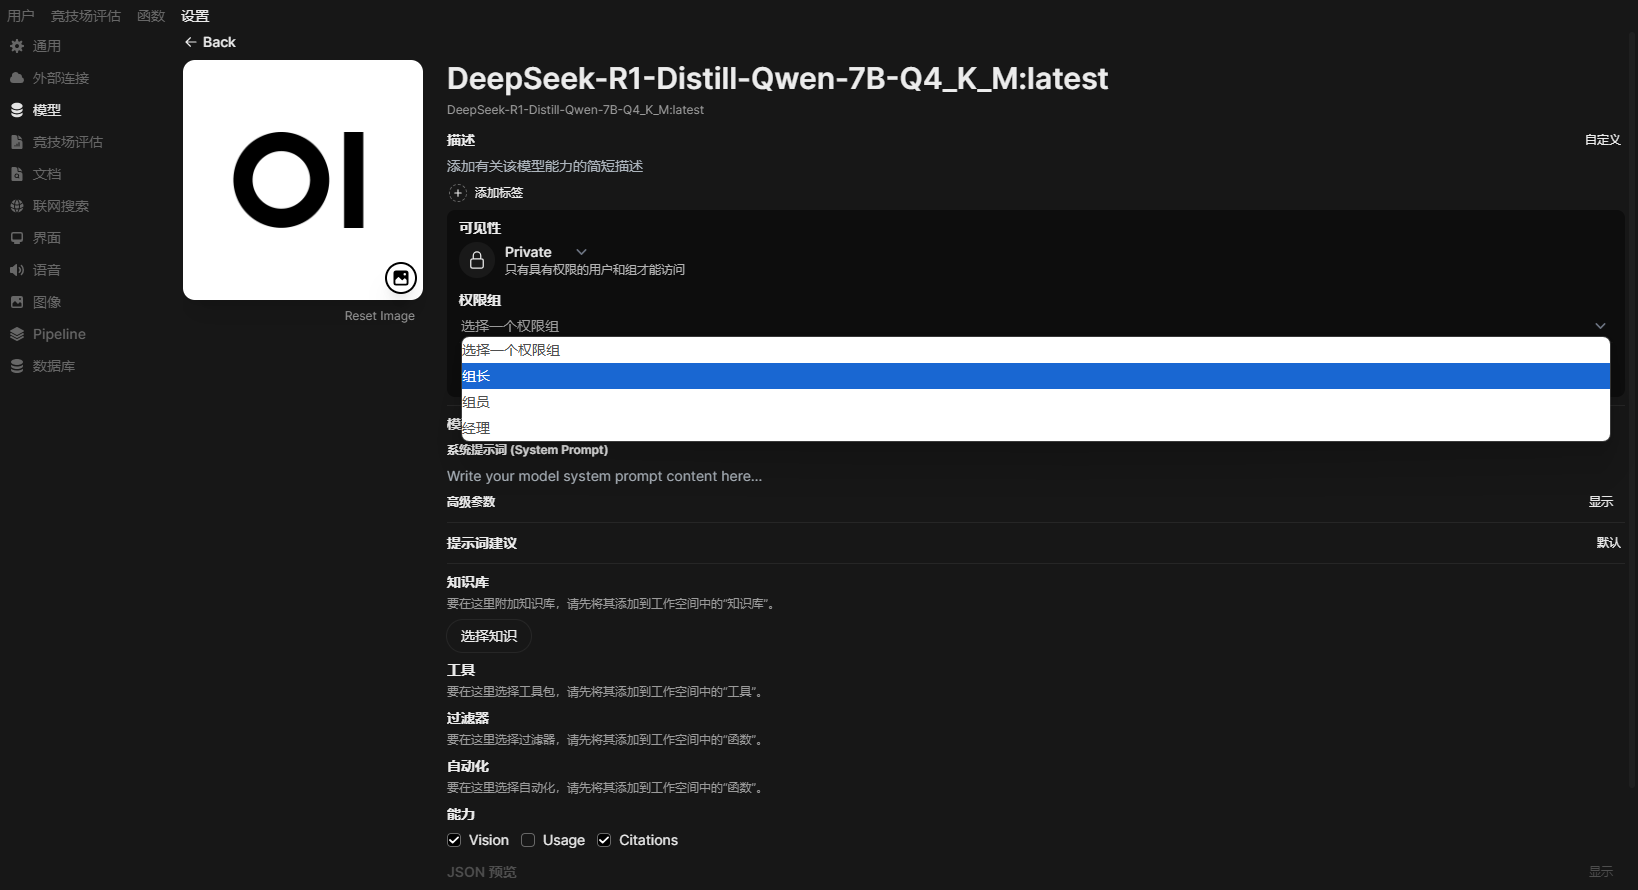Click the 语音 speaker icon

[17, 270]
